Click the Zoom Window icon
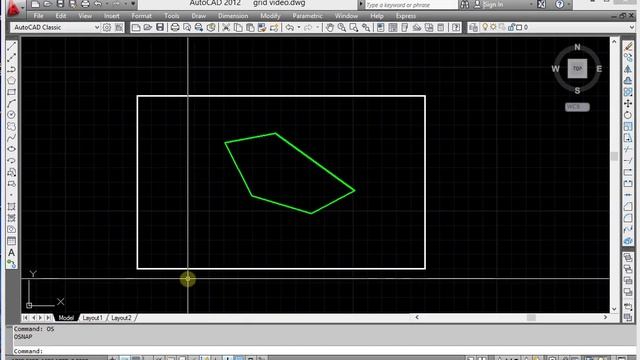640x360 pixels. pyautogui.click(x=354, y=27)
